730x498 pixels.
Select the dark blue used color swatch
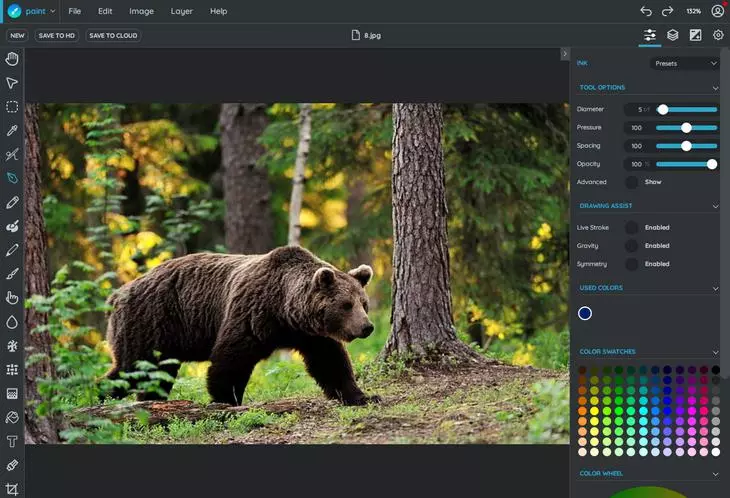pyautogui.click(x=585, y=313)
